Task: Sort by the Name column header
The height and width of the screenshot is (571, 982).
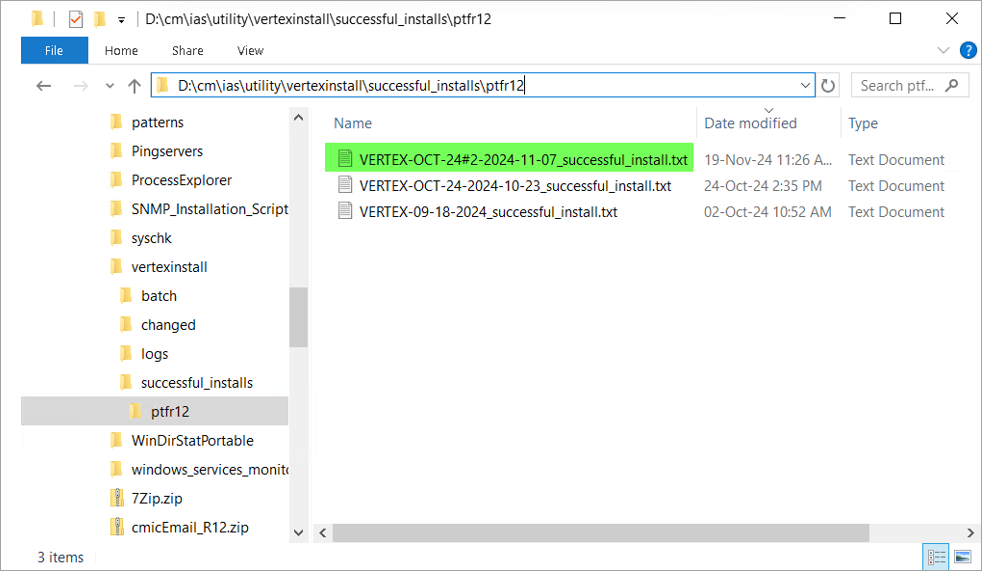Action: pyautogui.click(x=353, y=123)
